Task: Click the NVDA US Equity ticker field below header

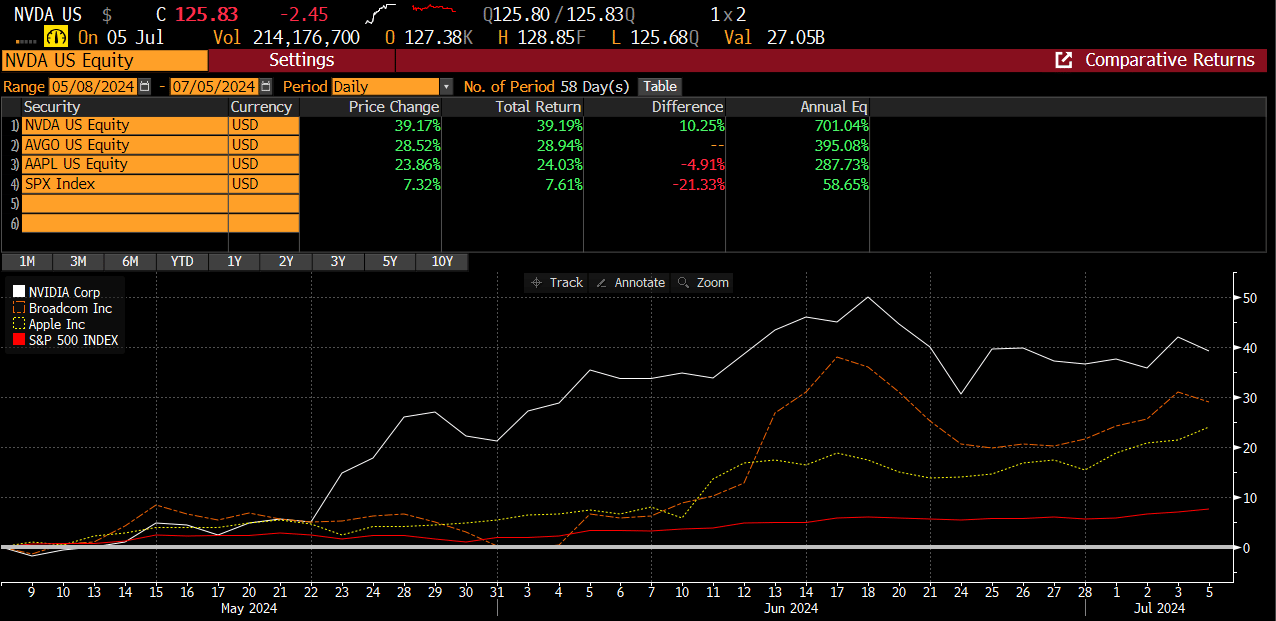Action: pos(104,60)
